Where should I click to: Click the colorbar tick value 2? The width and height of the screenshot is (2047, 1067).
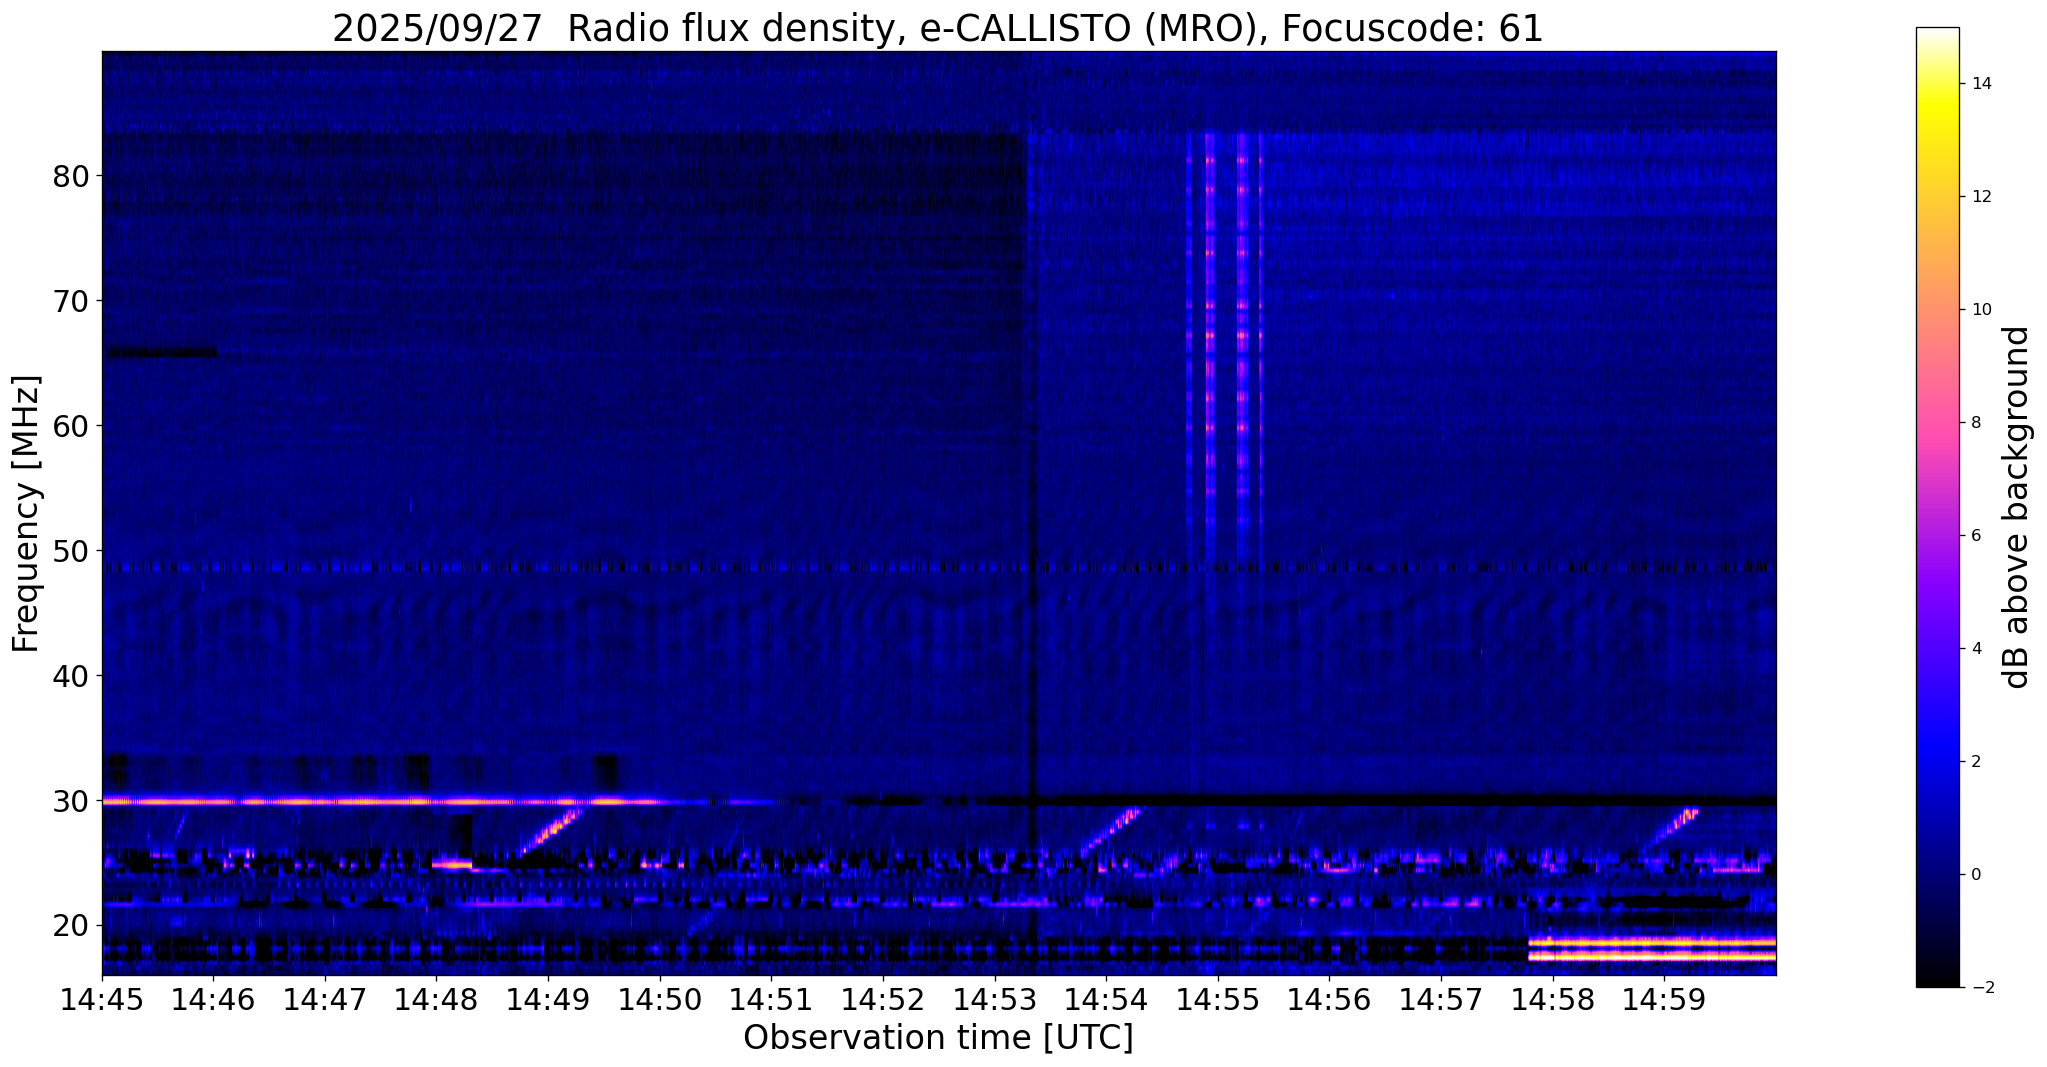click(1975, 762)
